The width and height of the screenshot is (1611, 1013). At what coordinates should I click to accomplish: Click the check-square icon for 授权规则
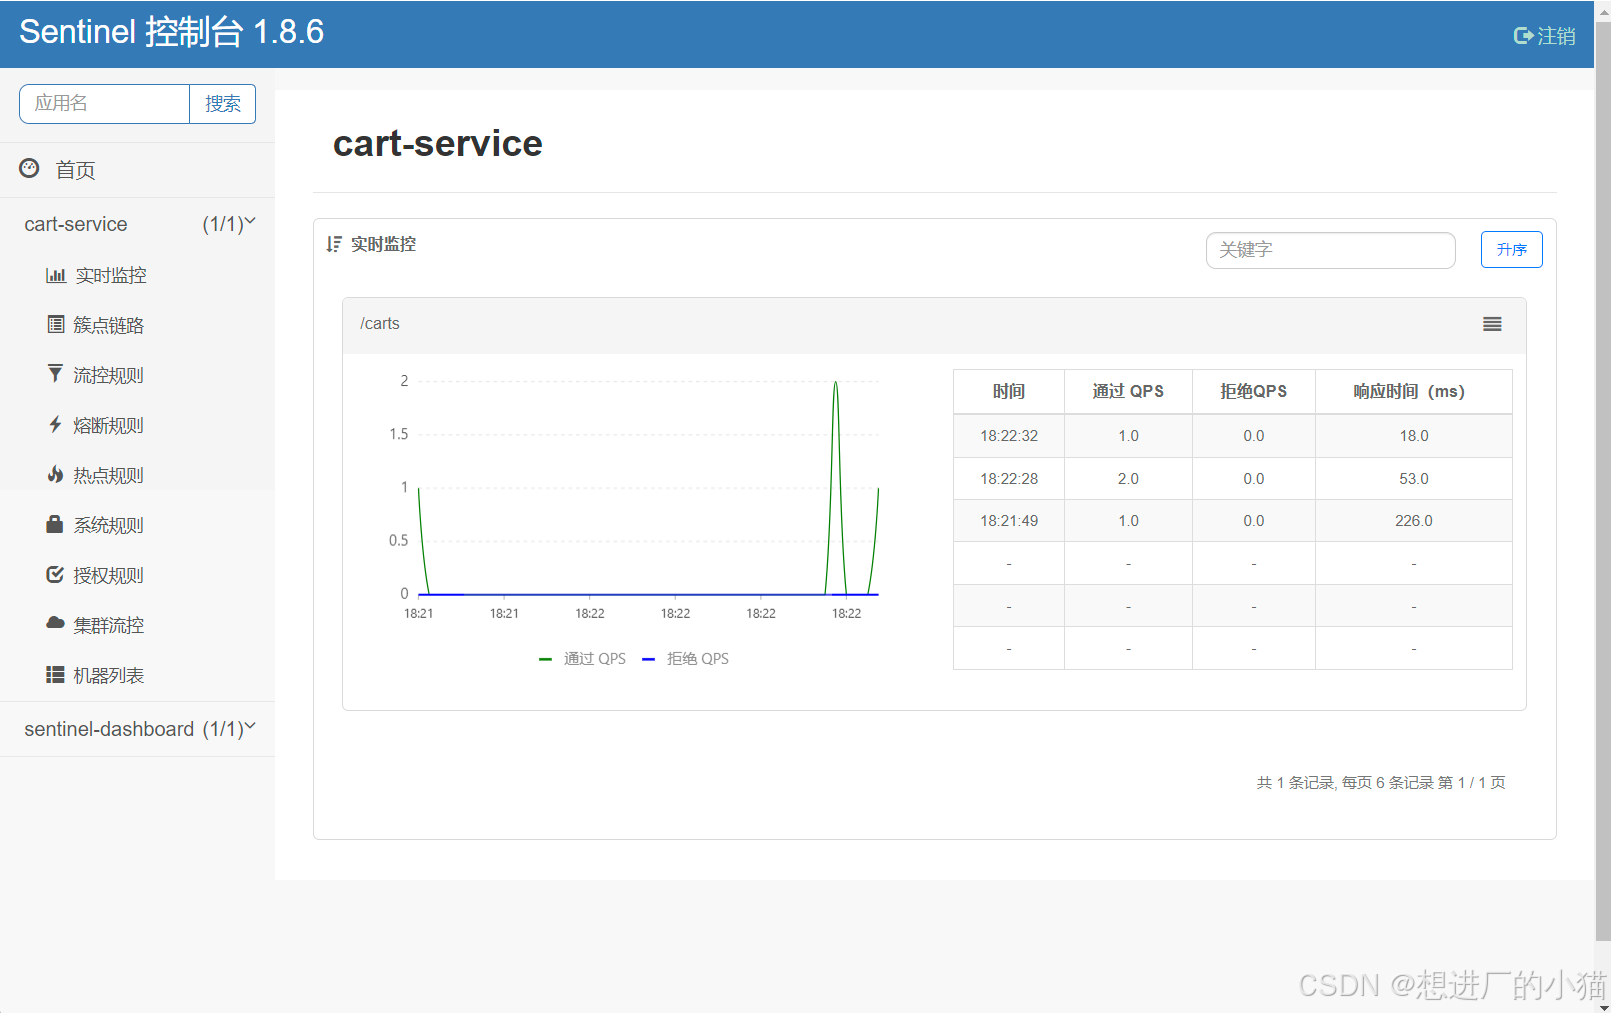pyautogui.click(x=55, y=574)
